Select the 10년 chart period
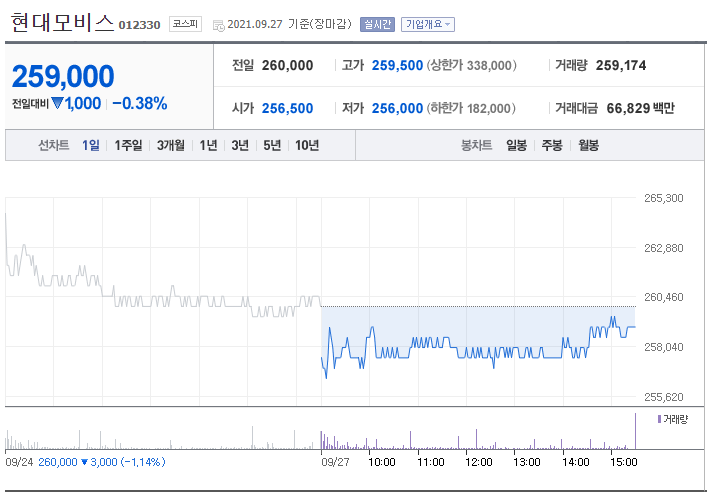The image size is (707, 492). (307, 145)
